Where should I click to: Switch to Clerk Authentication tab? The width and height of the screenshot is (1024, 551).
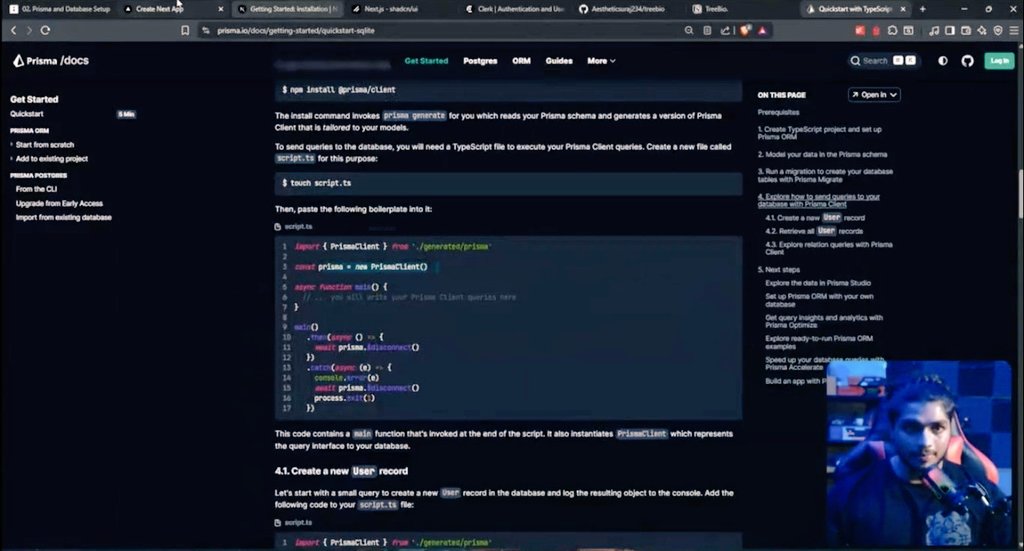point(515,9)
